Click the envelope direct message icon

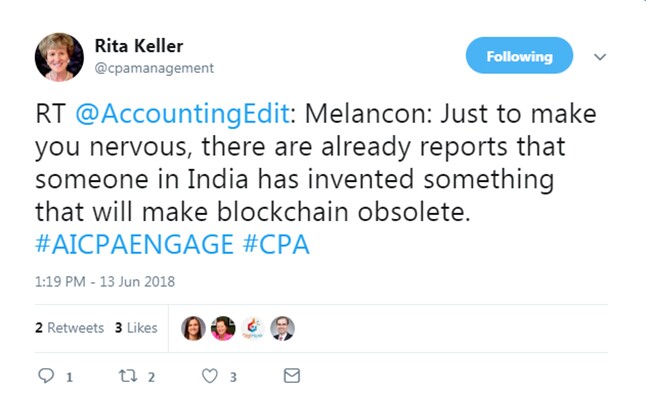pyautogui.click(x=292, y=375)
